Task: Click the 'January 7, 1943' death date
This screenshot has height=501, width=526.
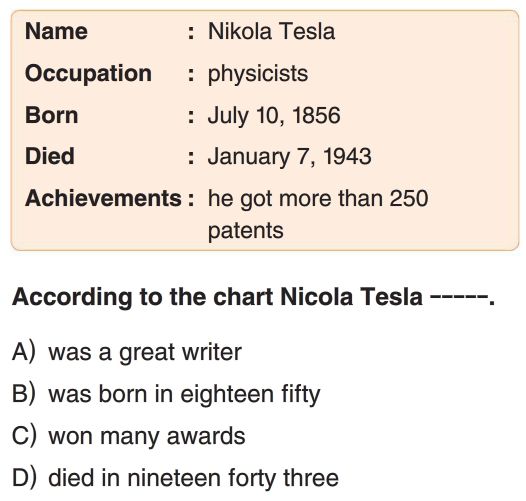Action: tap(290, 157)
